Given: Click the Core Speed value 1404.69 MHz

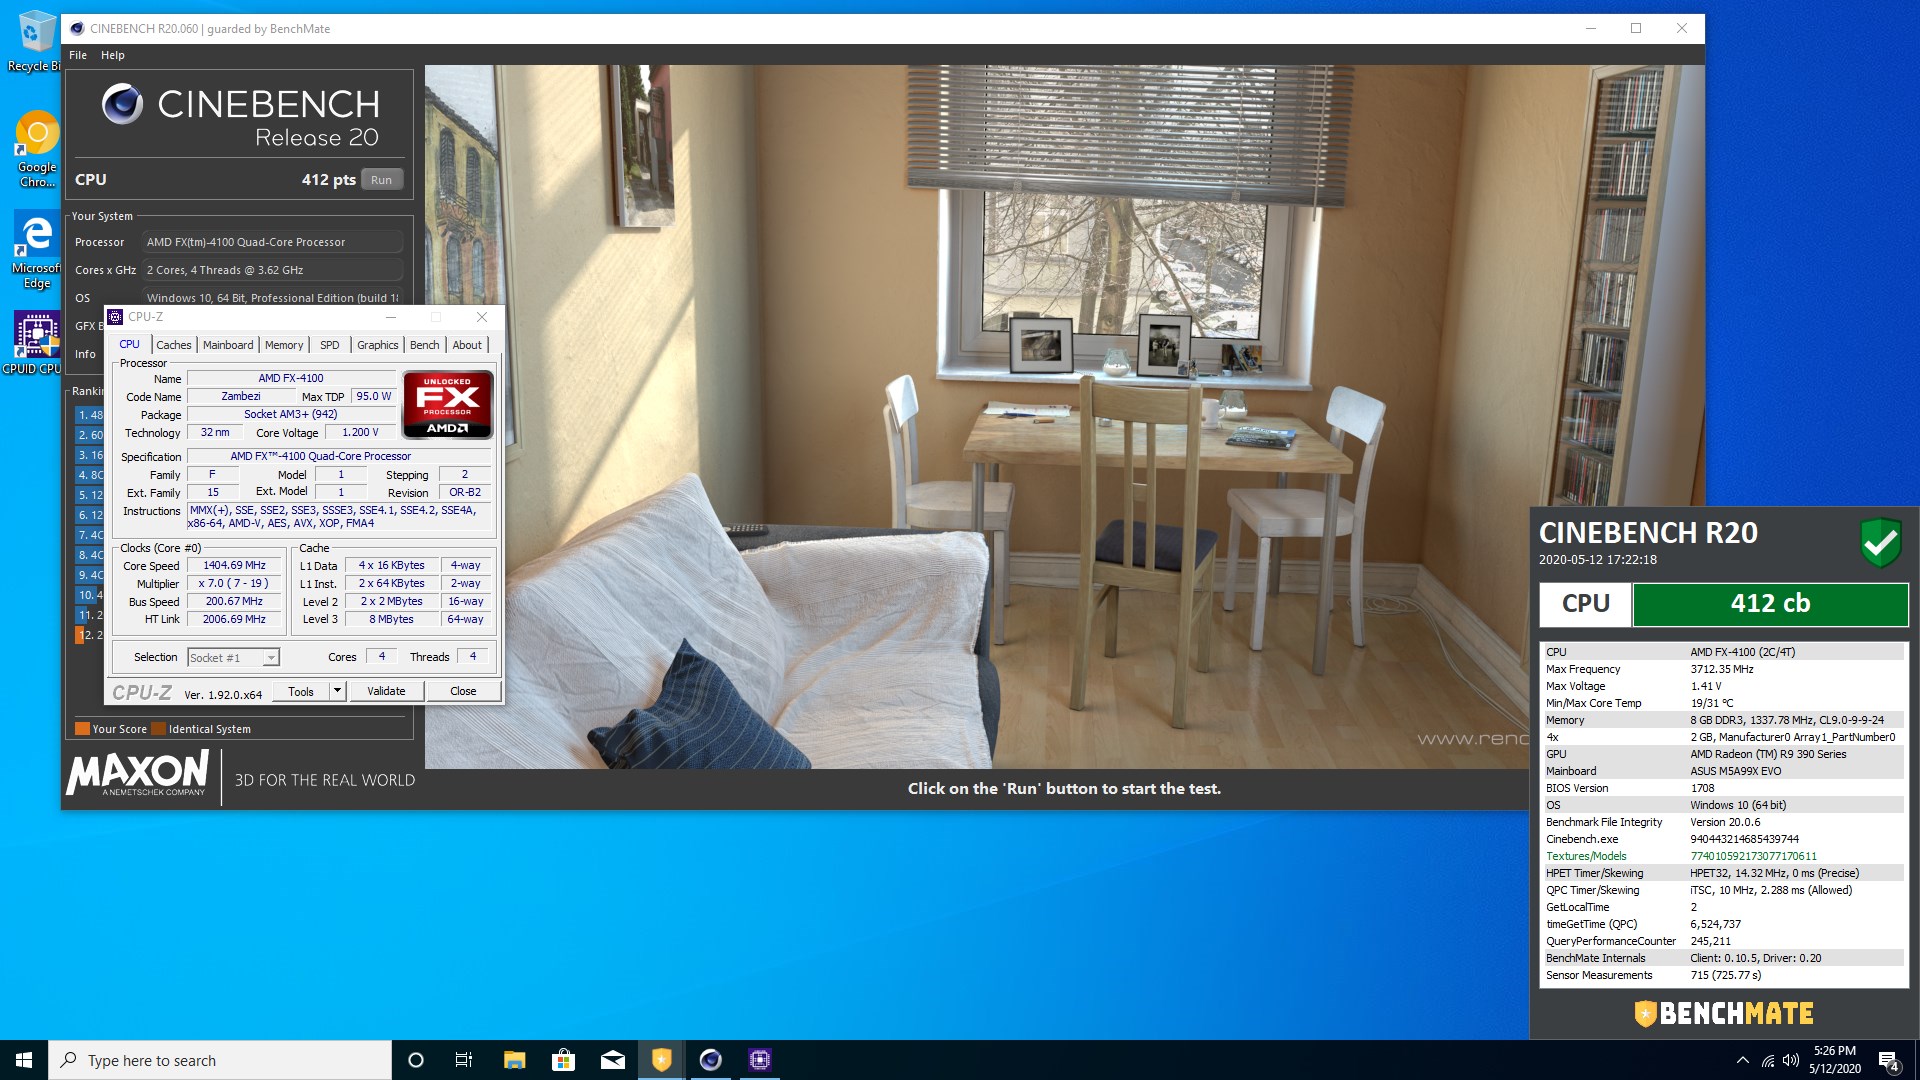Looking at the screenshot, I should [235, 566].
